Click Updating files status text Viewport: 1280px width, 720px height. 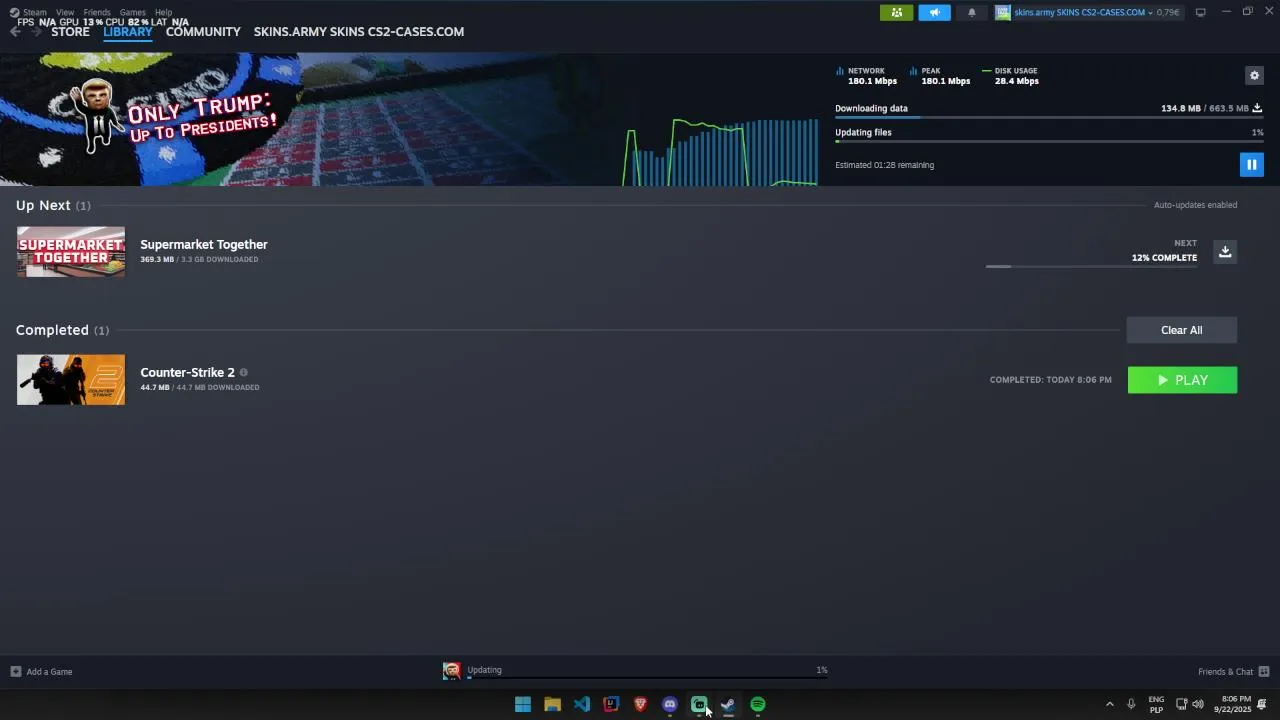(x=863, y=132)
